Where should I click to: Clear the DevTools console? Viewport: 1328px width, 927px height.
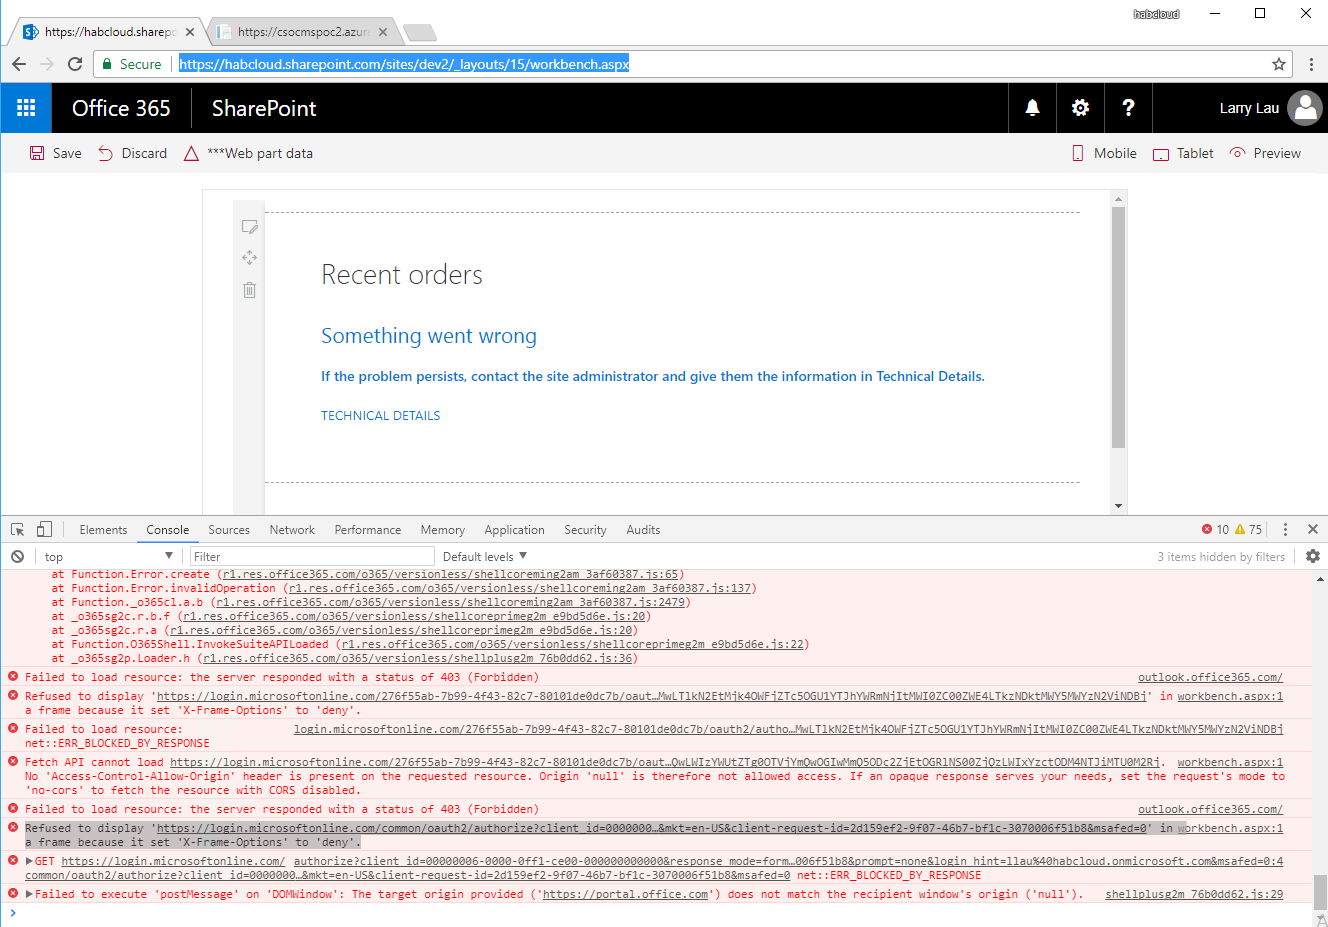coord(17,556)
